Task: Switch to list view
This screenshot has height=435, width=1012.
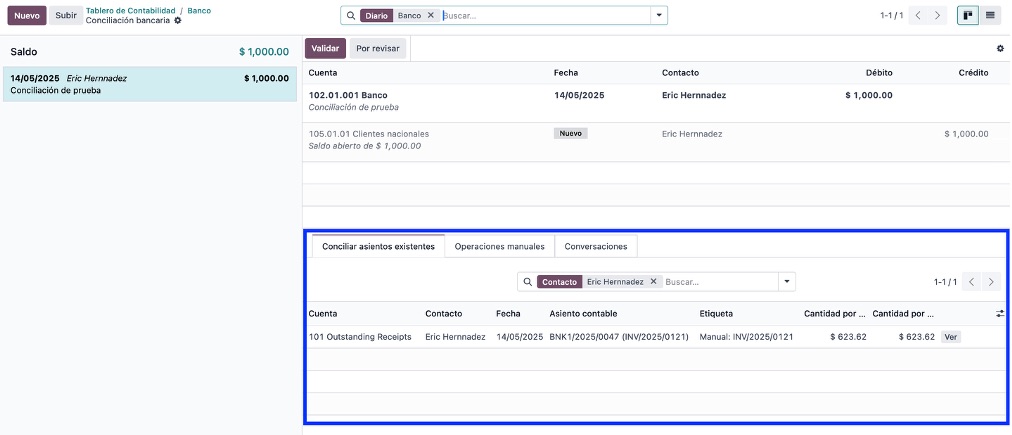Action: pos(990,15)
